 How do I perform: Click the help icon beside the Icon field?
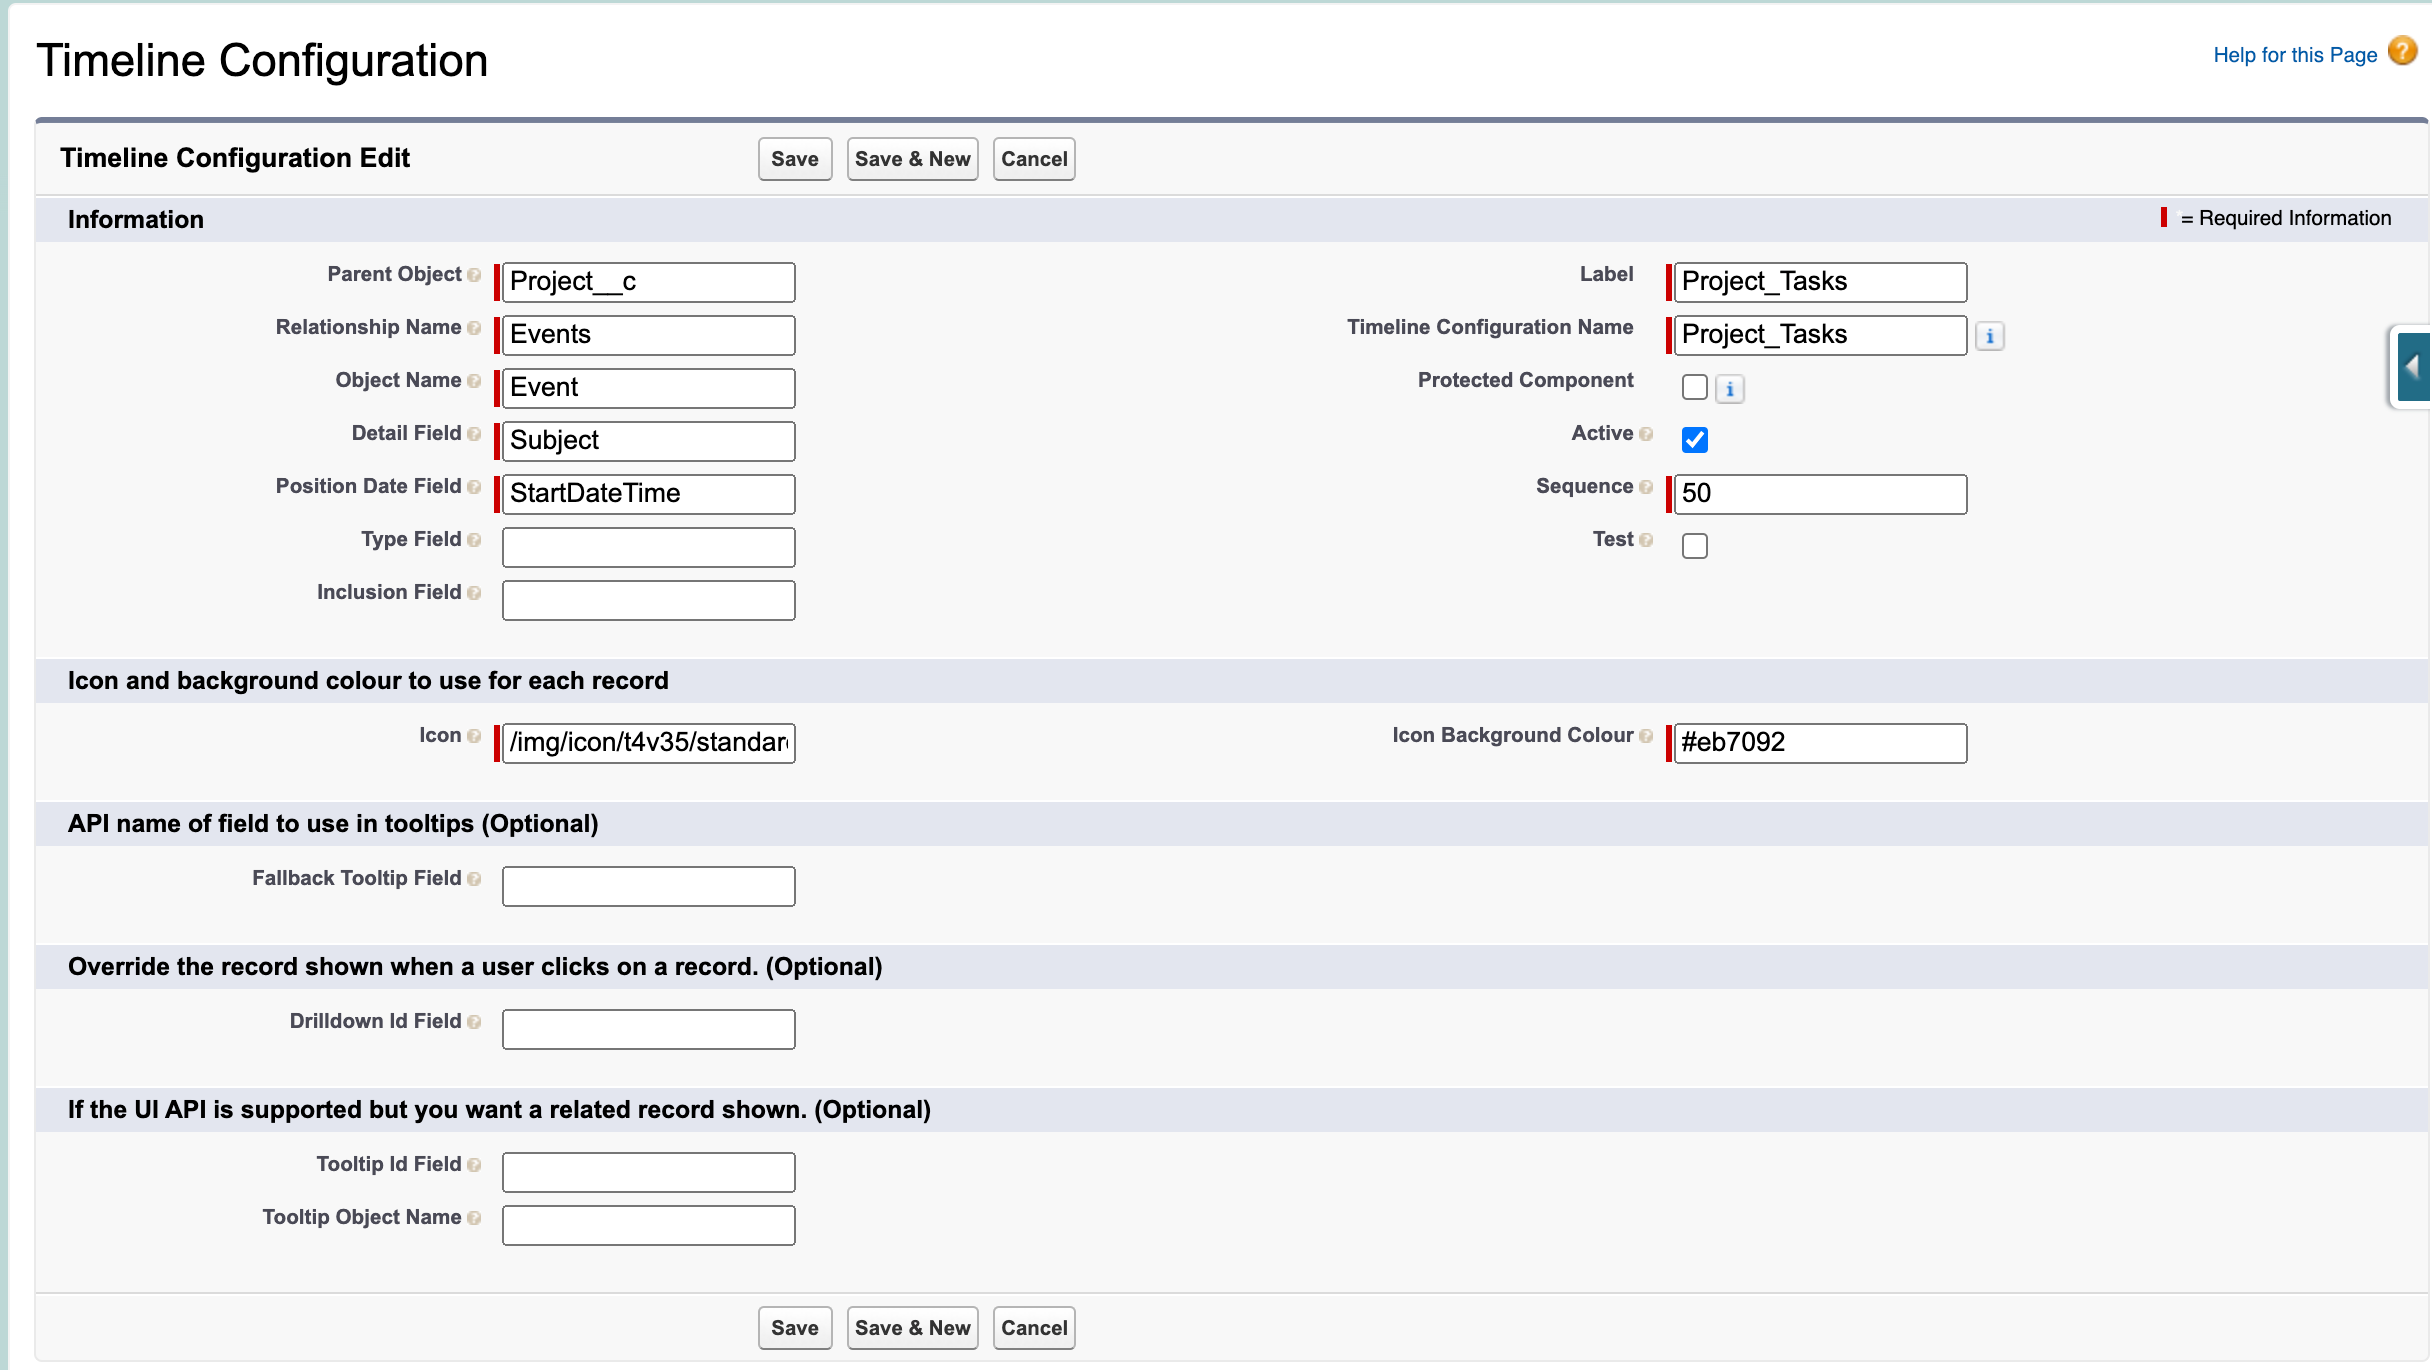pos(474,737)
